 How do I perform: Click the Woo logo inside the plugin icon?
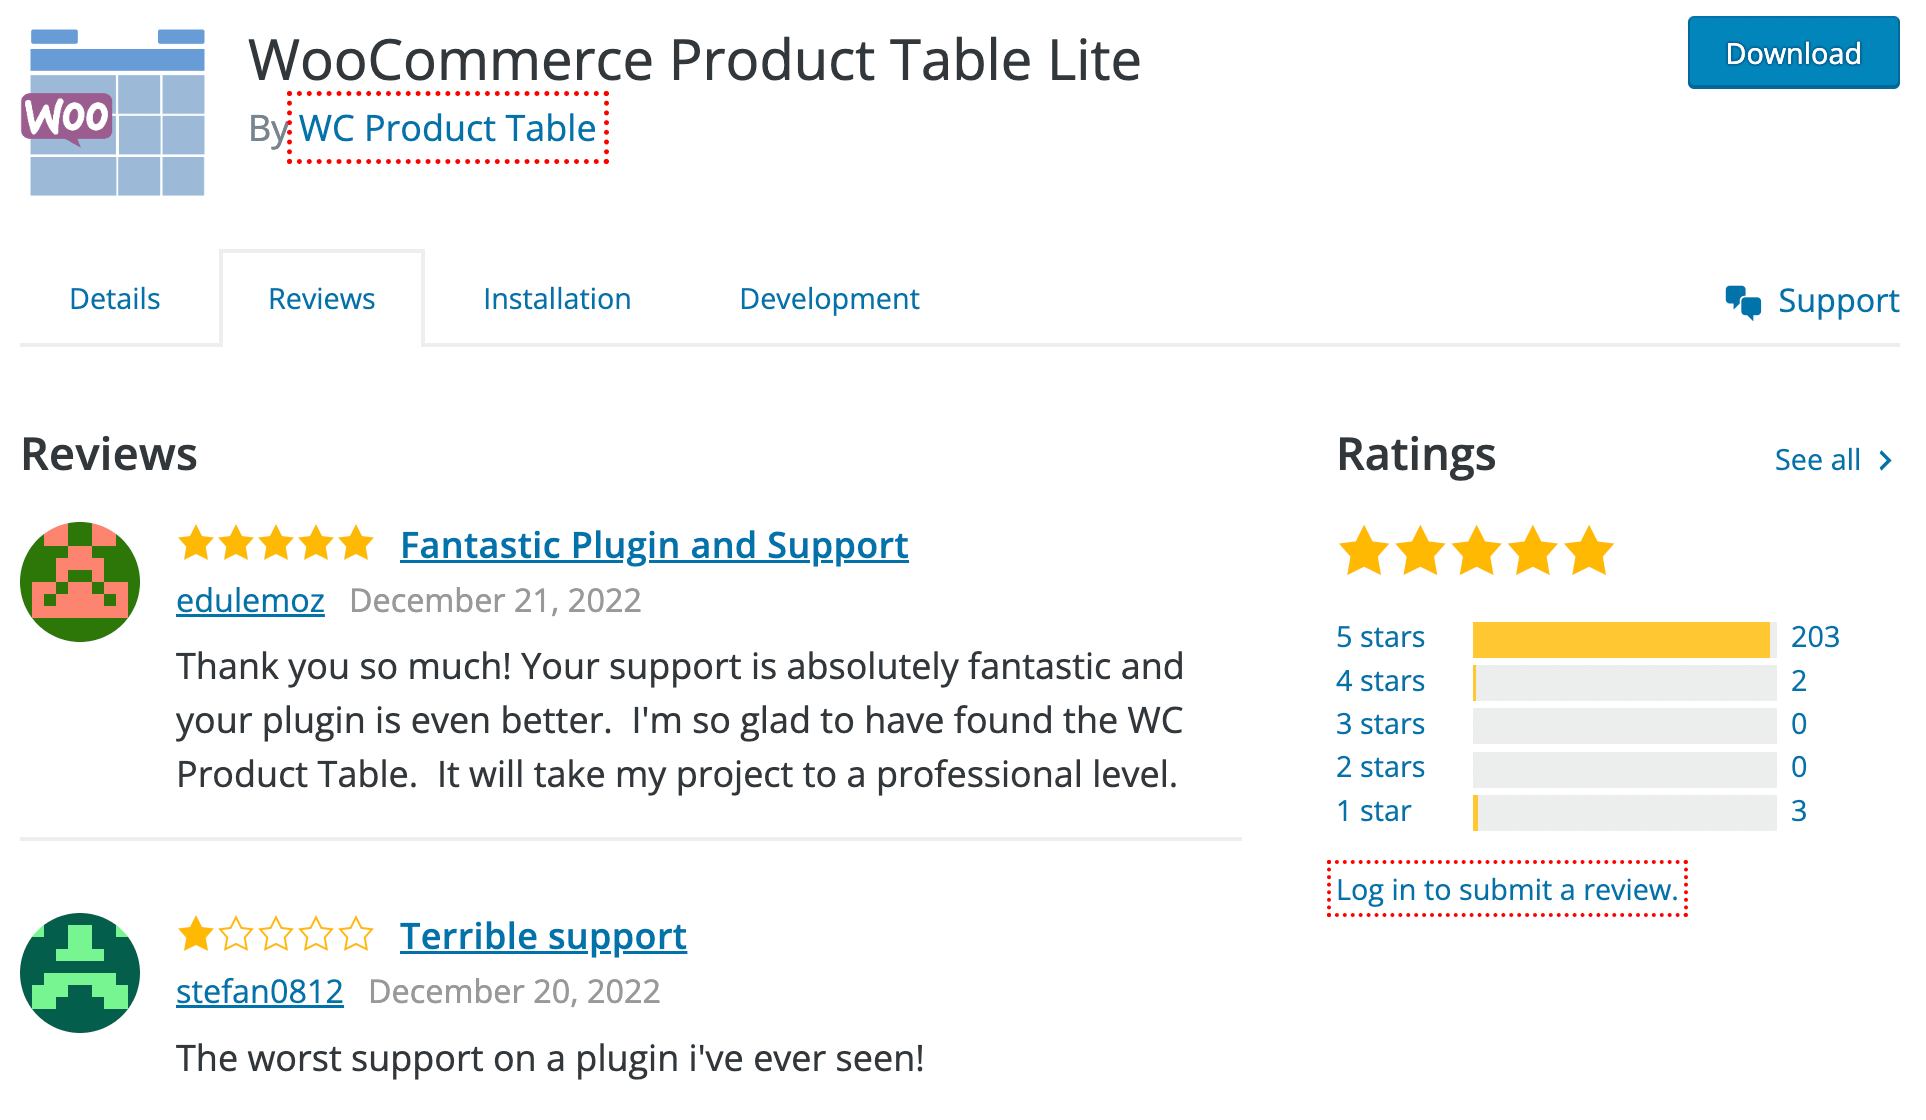tap(64, 116)
